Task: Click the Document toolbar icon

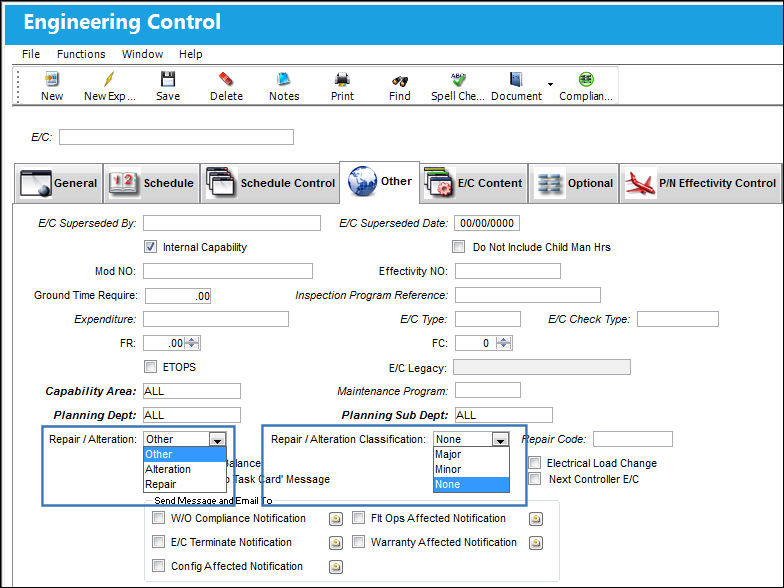Action: pos(516,79)
